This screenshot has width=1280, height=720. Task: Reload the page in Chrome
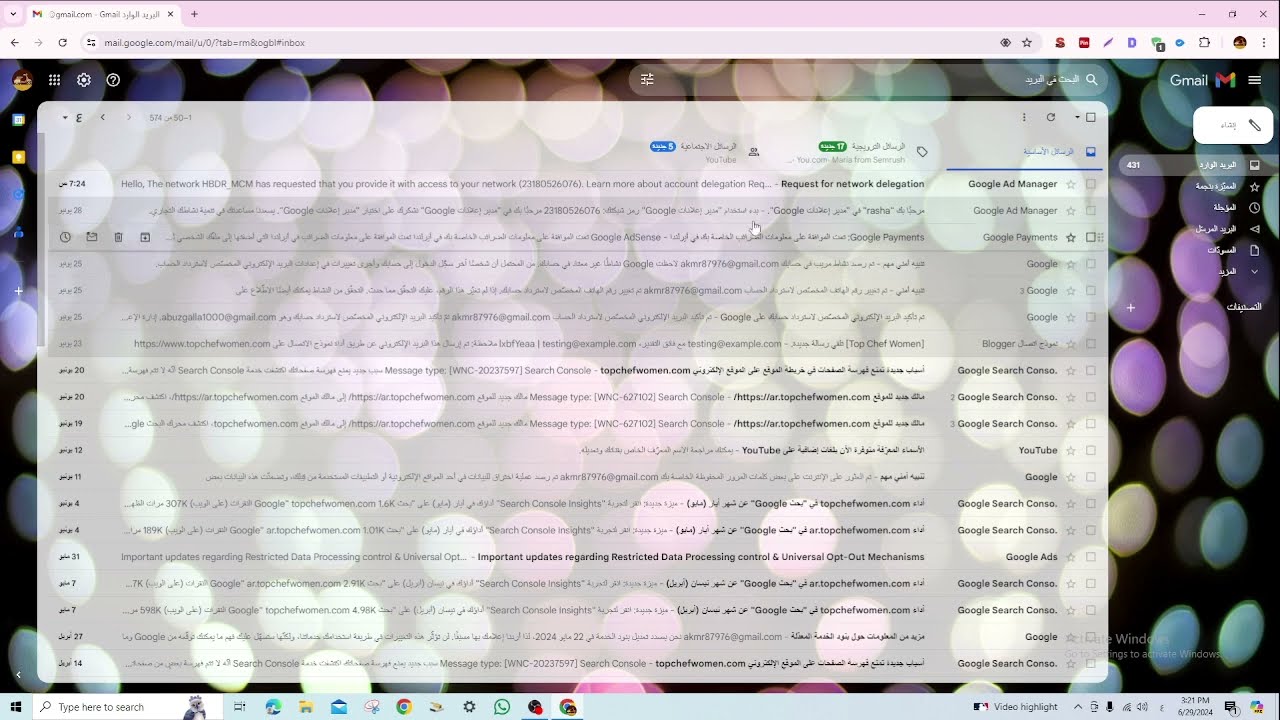pyautogui.click(x=62, y=43)
